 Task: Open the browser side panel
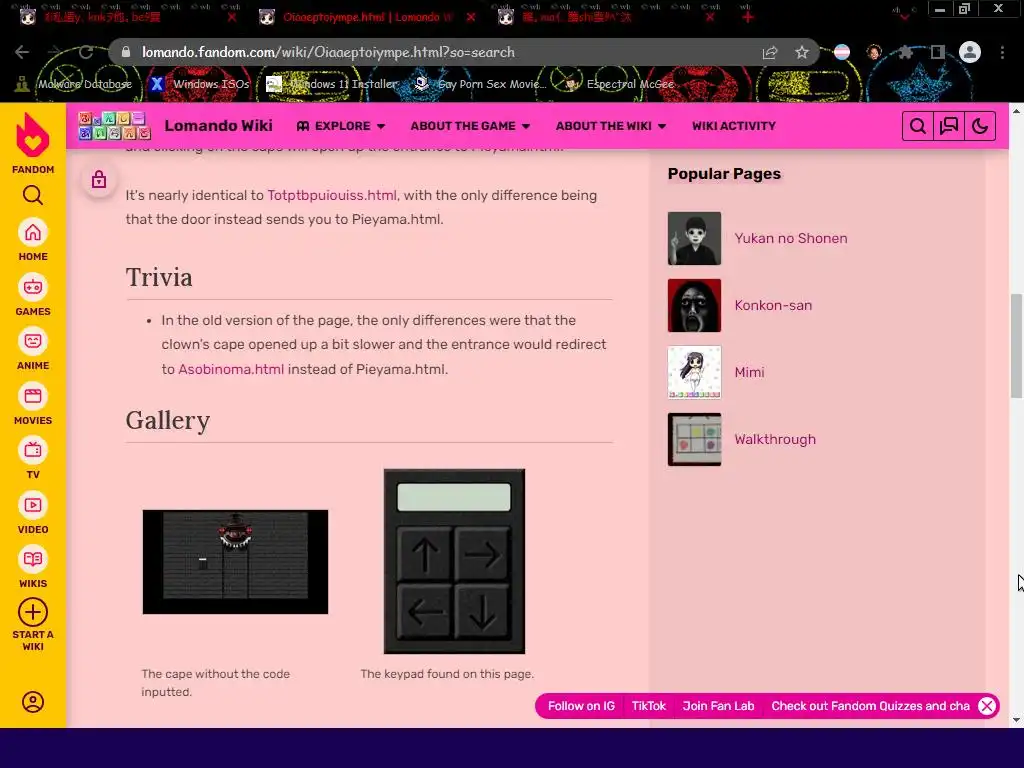[x=938, y=52]
